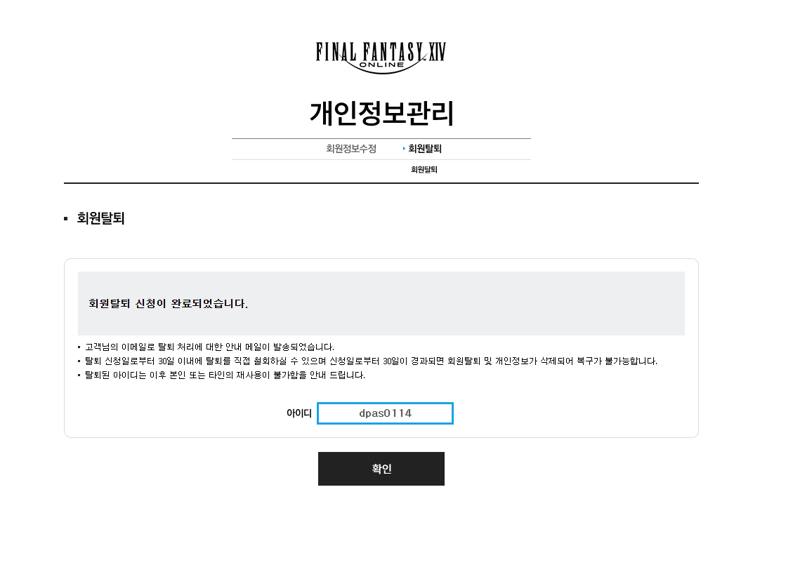Open the 회원정보수정 tab
This screenshot has height=586, width=800.
(351, 148)
